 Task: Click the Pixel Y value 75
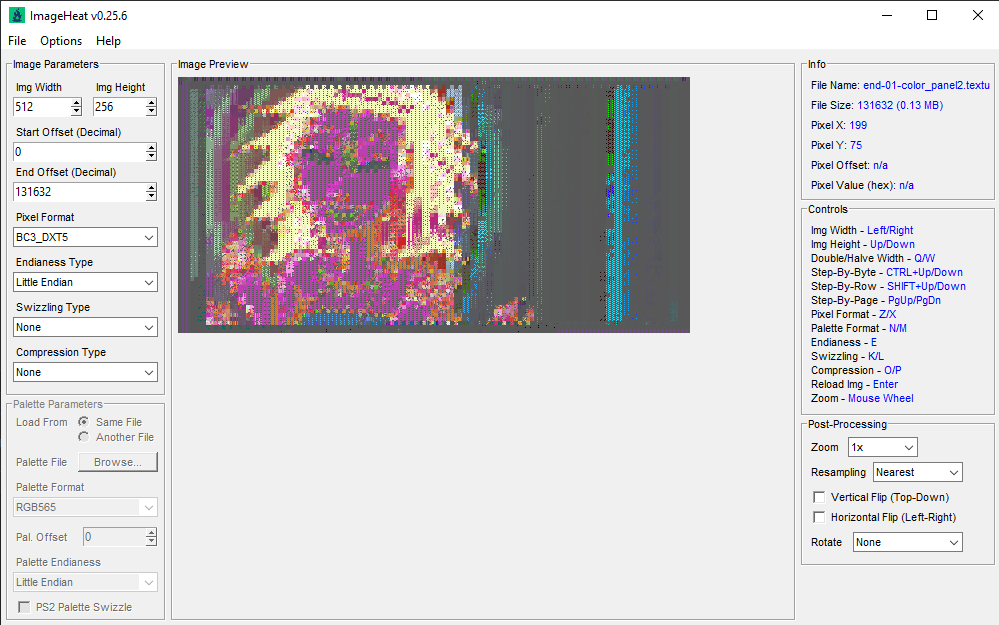point(856,145)
